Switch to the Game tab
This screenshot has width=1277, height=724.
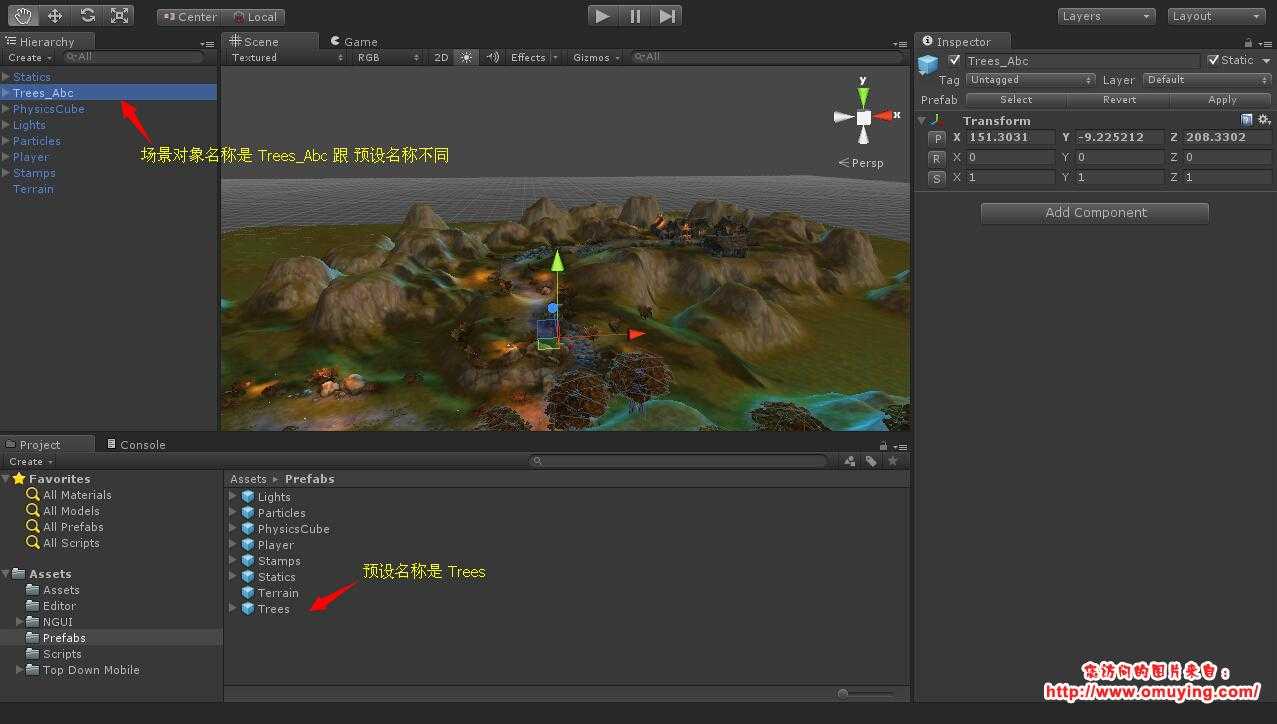353,42
